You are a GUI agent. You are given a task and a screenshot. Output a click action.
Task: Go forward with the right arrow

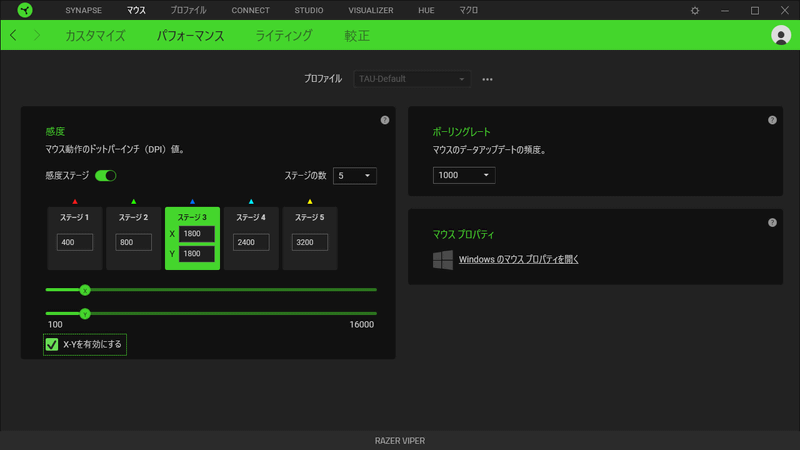coord(37,35)
